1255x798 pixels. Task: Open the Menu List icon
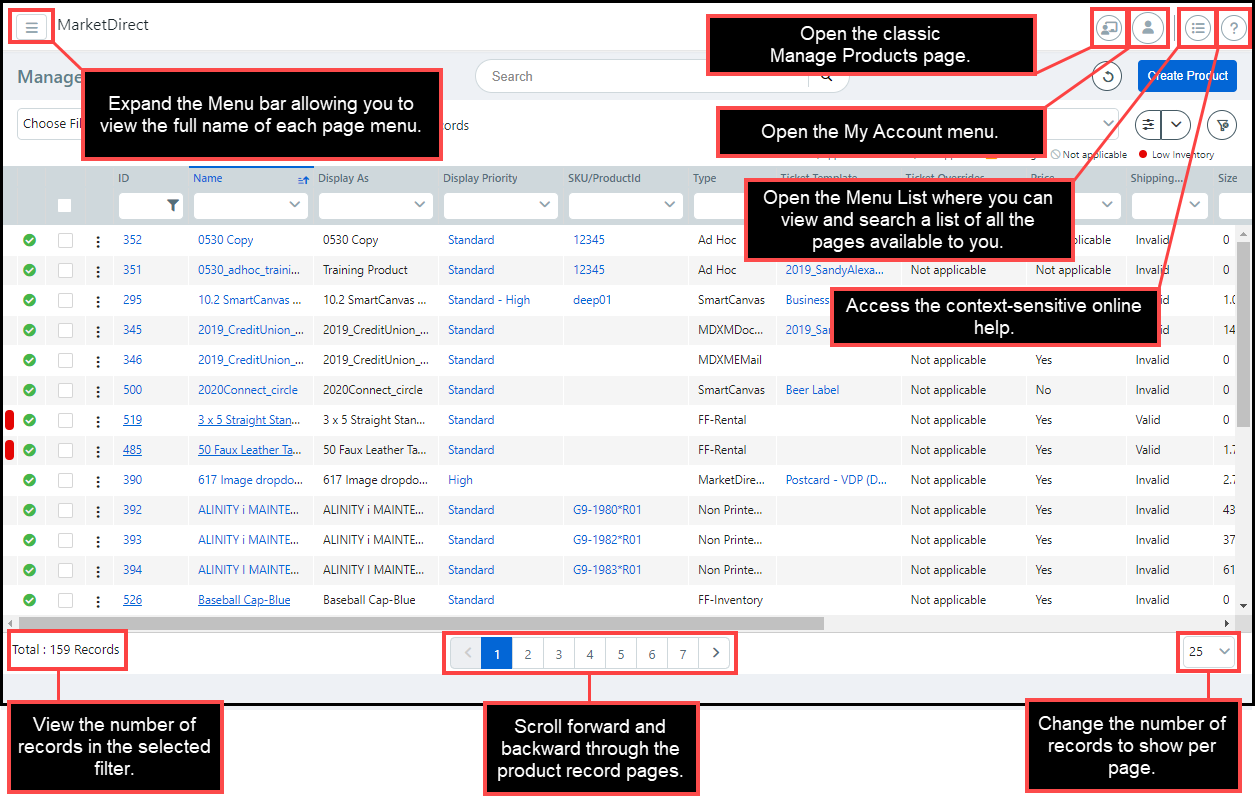pos(1198,28)
